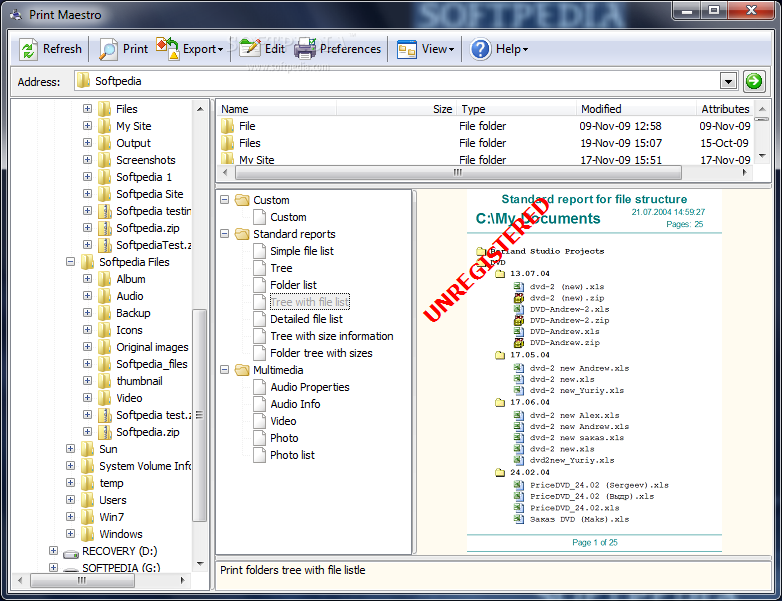Viewport: 782px width, 601px height.
Task: Expand the My Site folder node
Action: (87, 126)
